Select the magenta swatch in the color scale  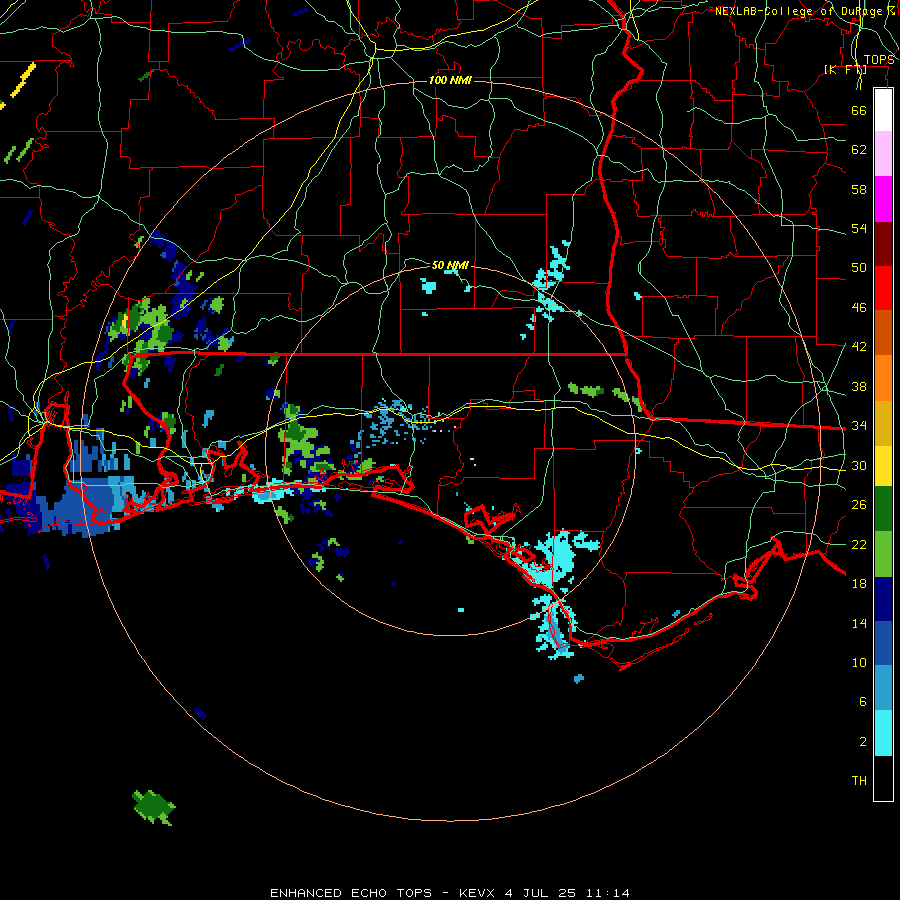[883, 199]
